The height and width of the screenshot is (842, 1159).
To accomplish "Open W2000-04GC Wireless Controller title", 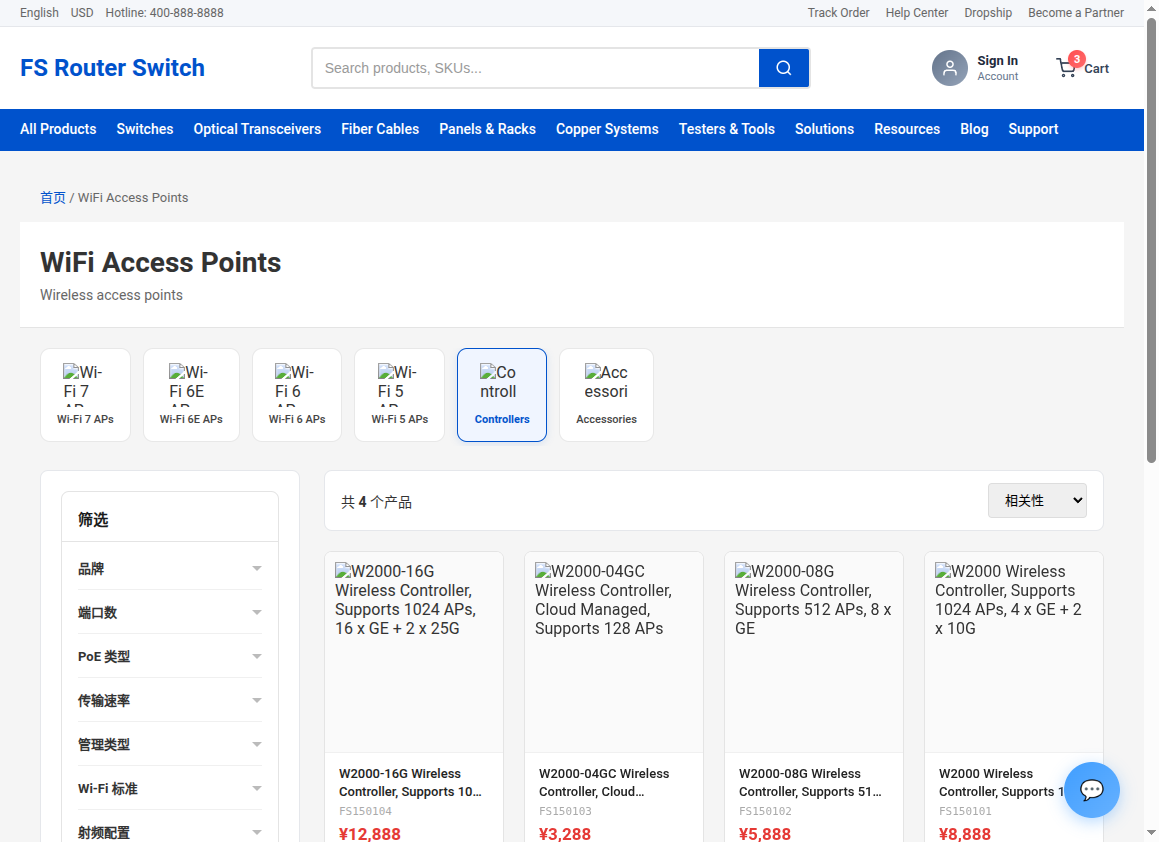I will [604, 782].
